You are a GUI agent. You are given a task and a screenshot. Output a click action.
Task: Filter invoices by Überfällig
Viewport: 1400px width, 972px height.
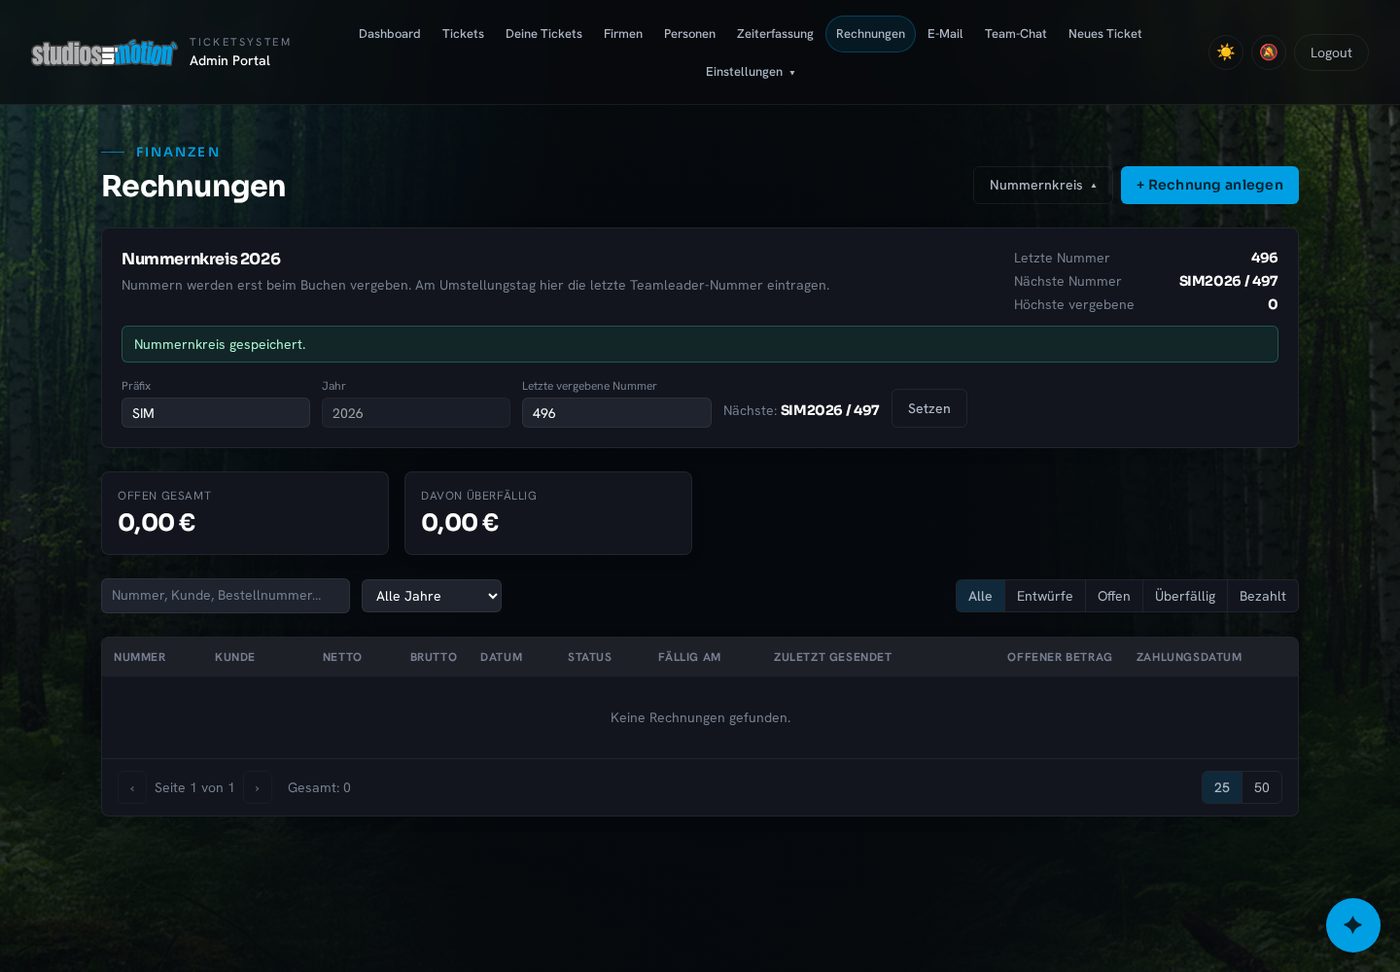click(1185, 596)
